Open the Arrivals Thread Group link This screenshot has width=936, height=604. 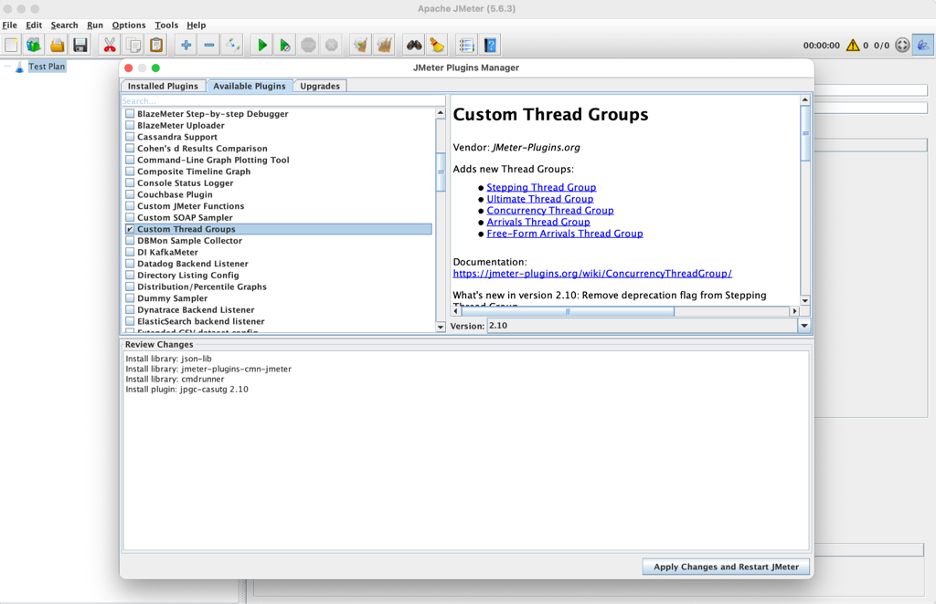pyautogui.click(x=538, y=222)
